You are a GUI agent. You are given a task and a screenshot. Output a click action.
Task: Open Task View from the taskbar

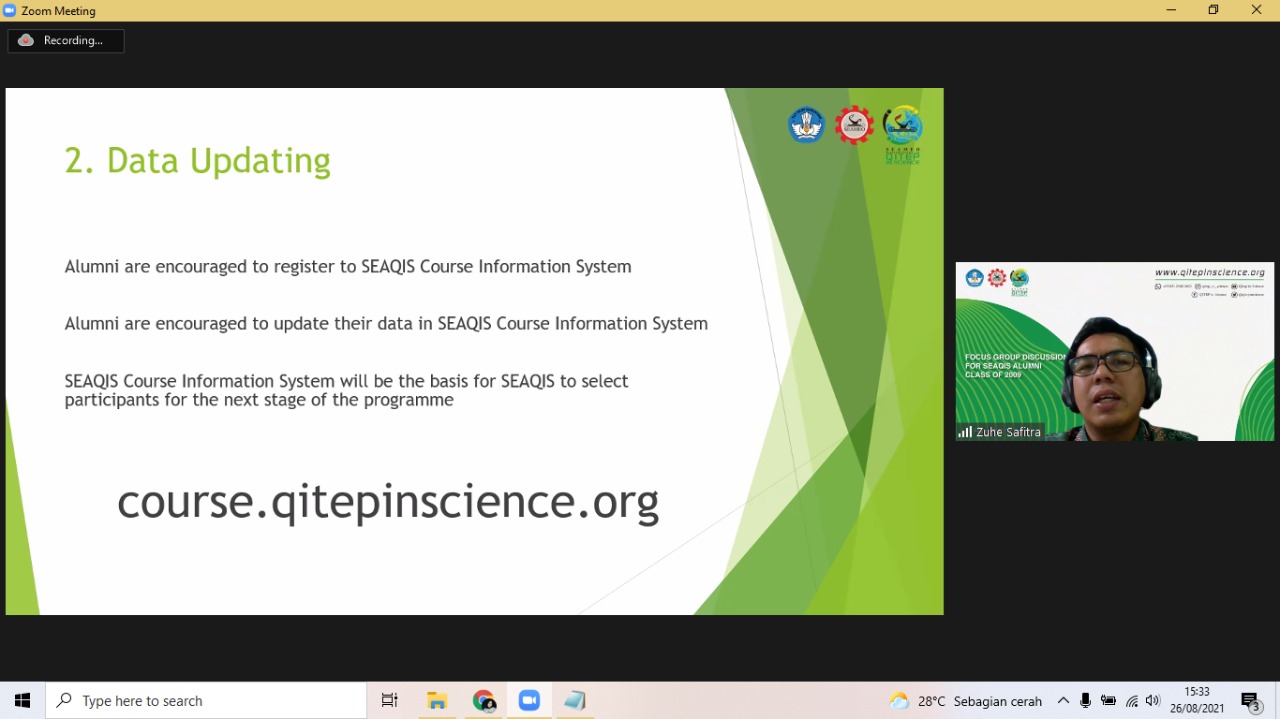[390, 701]
